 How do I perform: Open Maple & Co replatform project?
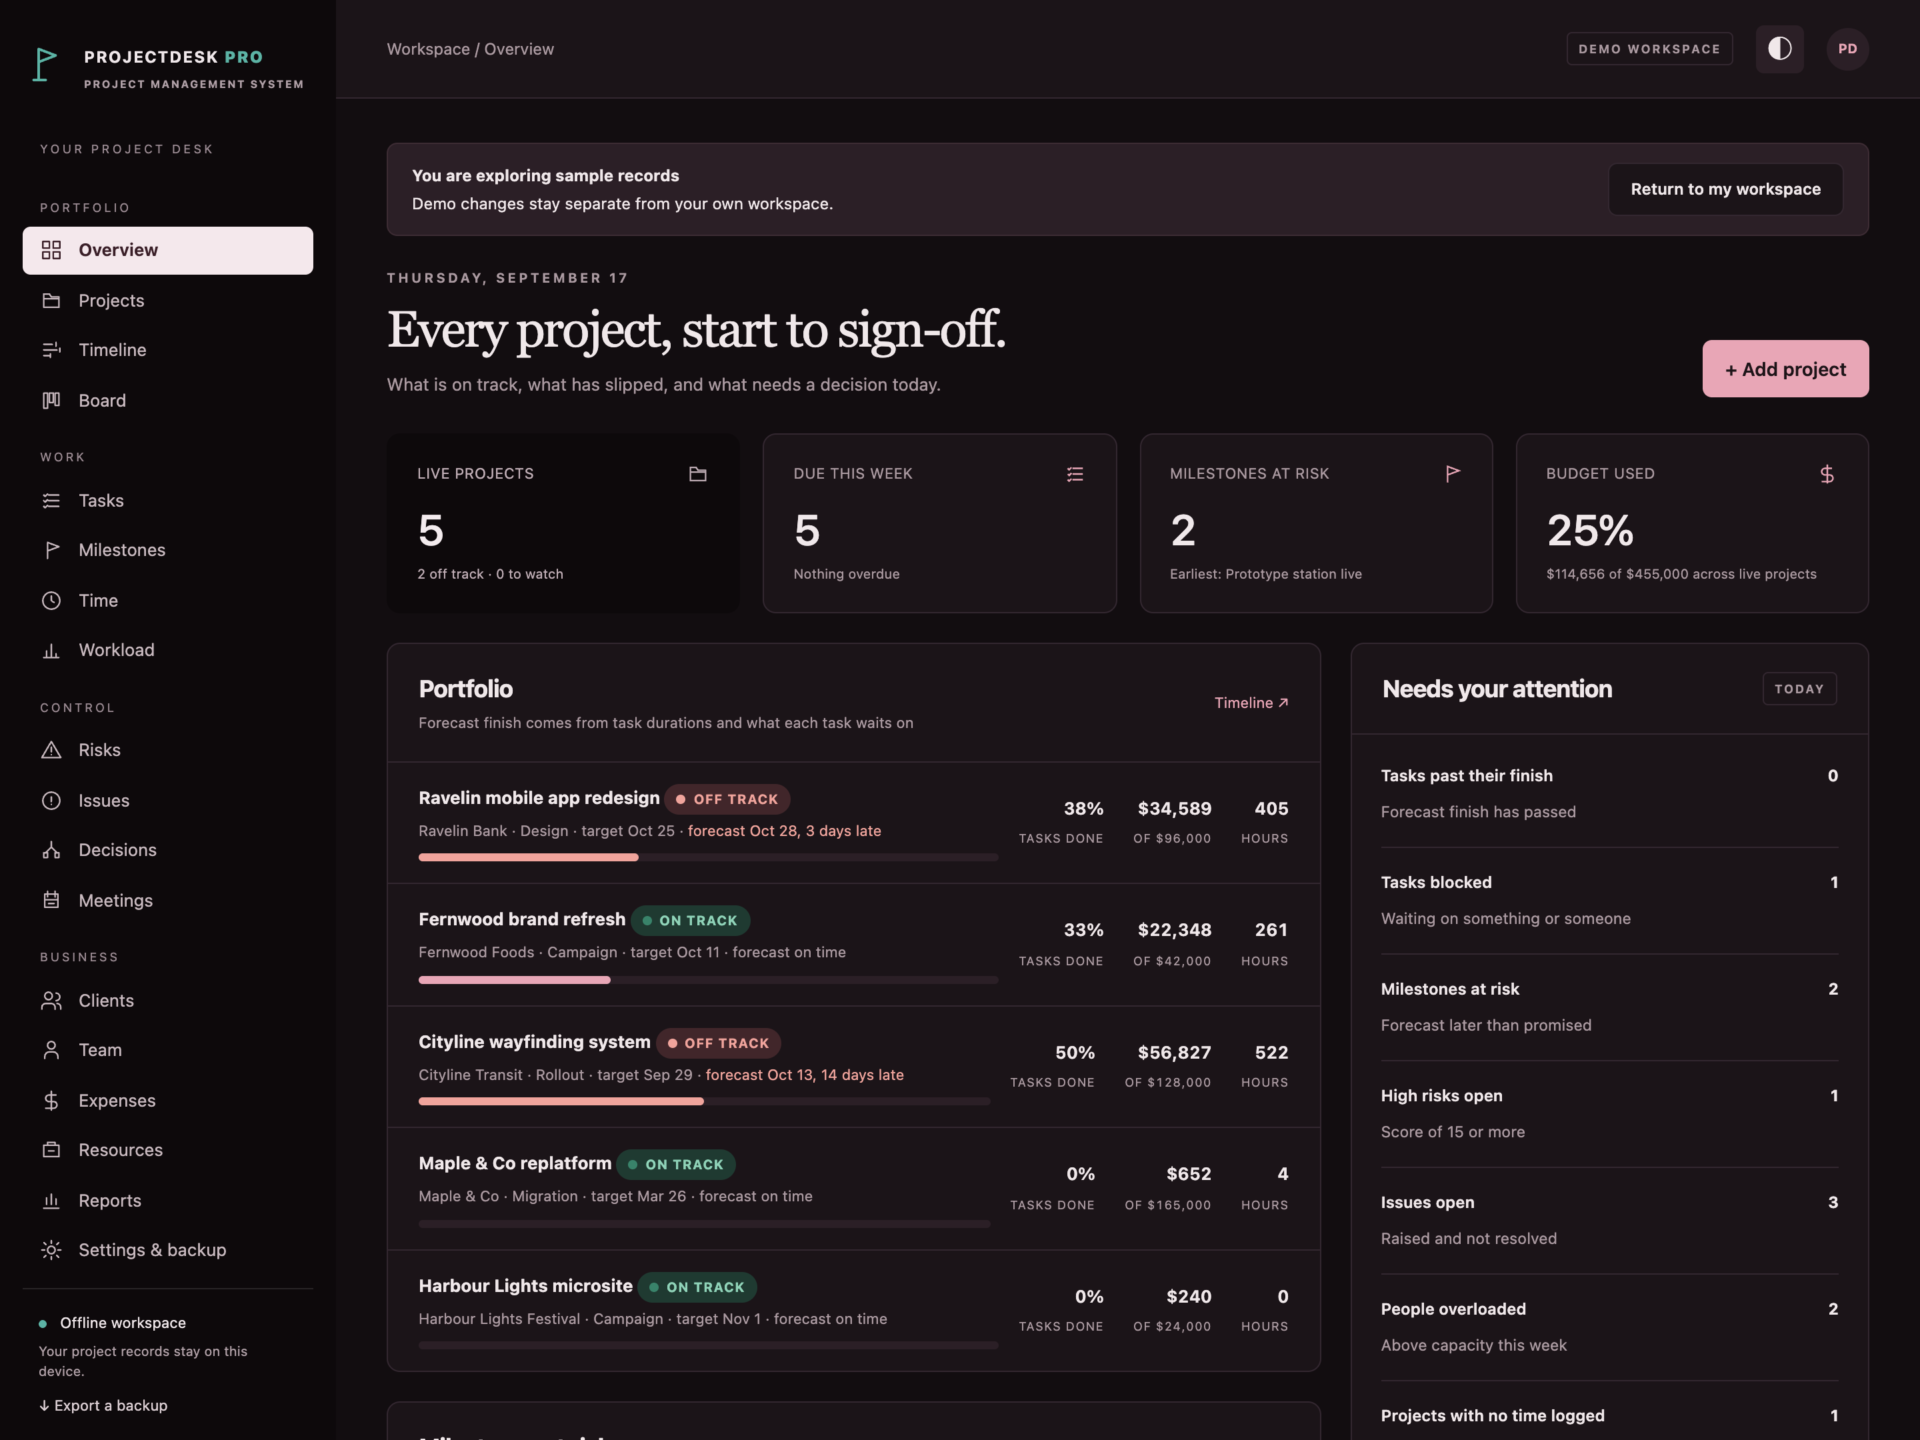854,1189
